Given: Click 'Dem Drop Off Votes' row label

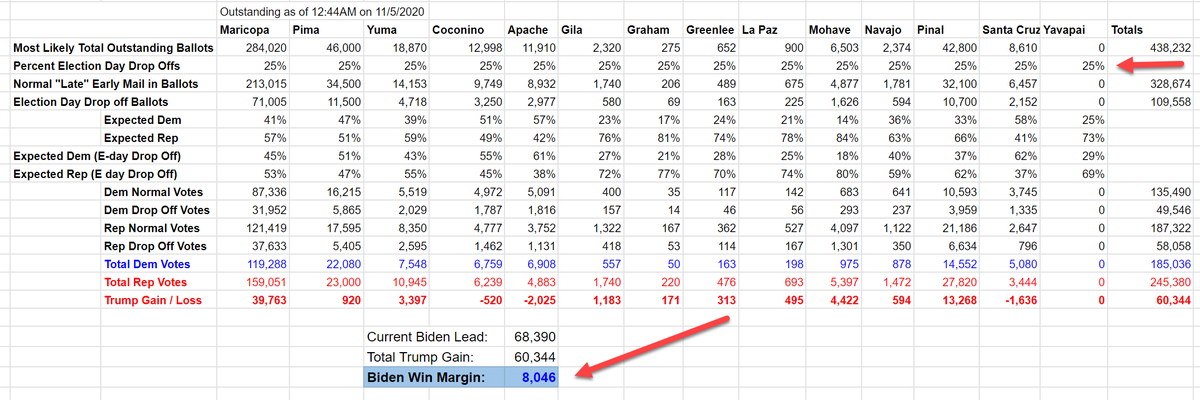Looking at the screenshot, I should click(156, 210).
